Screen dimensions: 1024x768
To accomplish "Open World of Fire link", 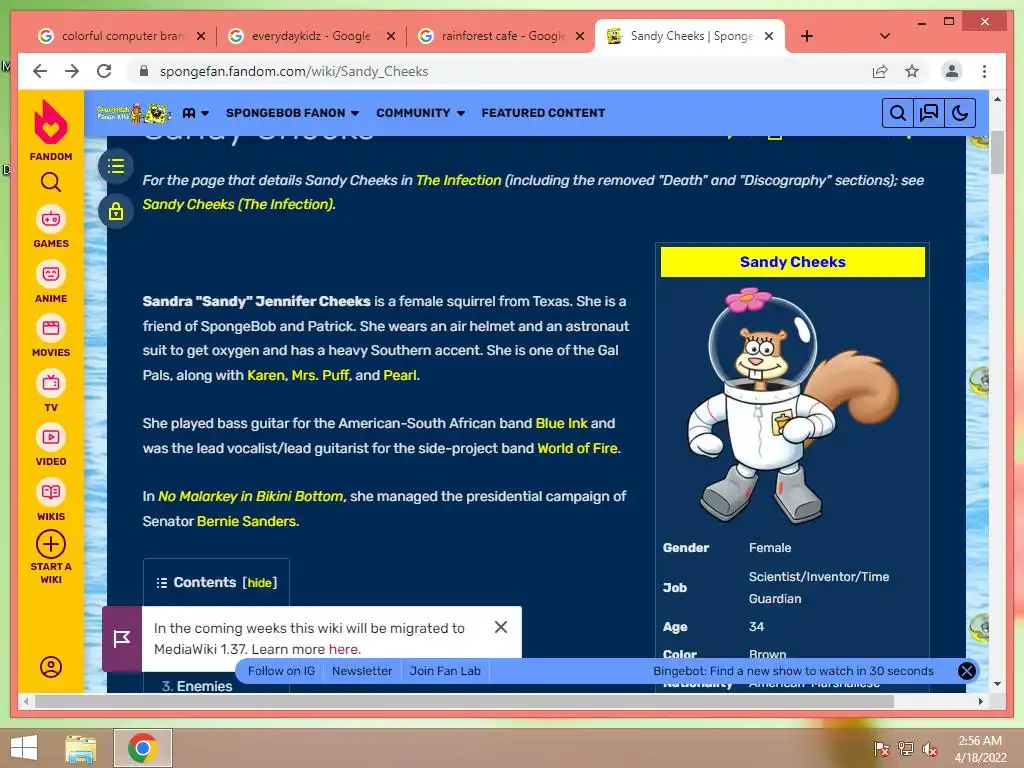I will click(577, 449).
